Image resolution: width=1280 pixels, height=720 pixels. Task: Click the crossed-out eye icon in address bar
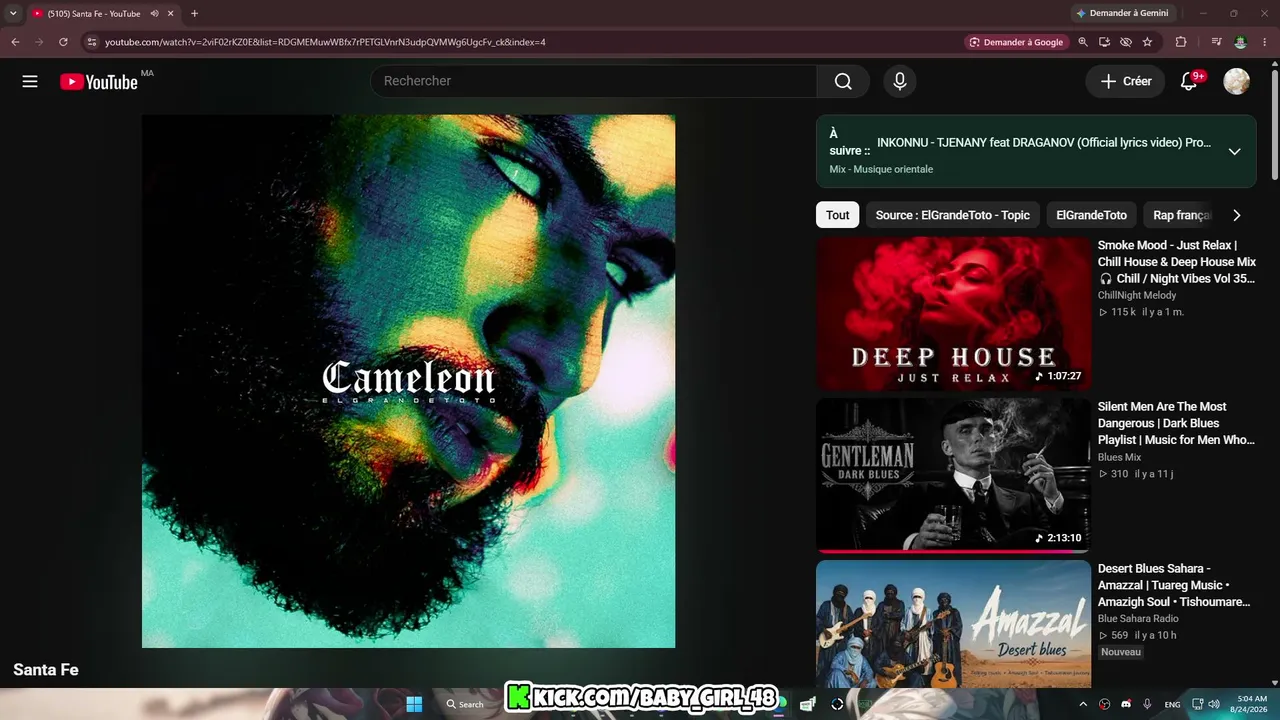[1126, 42]
